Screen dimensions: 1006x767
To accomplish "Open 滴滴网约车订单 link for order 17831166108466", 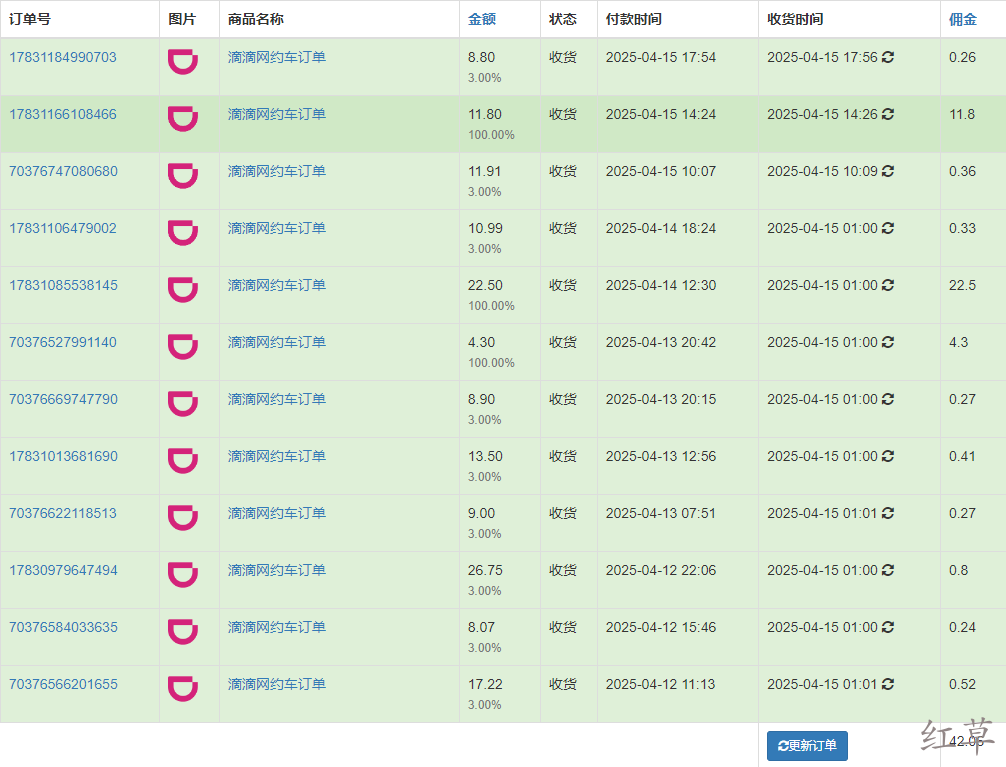I will tap(277, 114).
